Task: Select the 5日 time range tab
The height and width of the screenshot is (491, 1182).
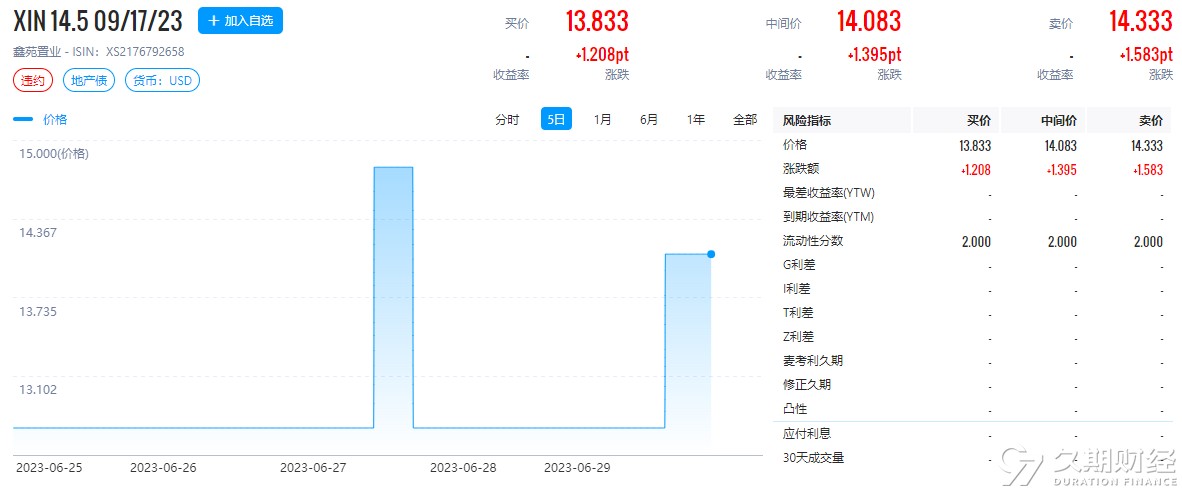Action: pyautogui.click(x=556, y=120)
